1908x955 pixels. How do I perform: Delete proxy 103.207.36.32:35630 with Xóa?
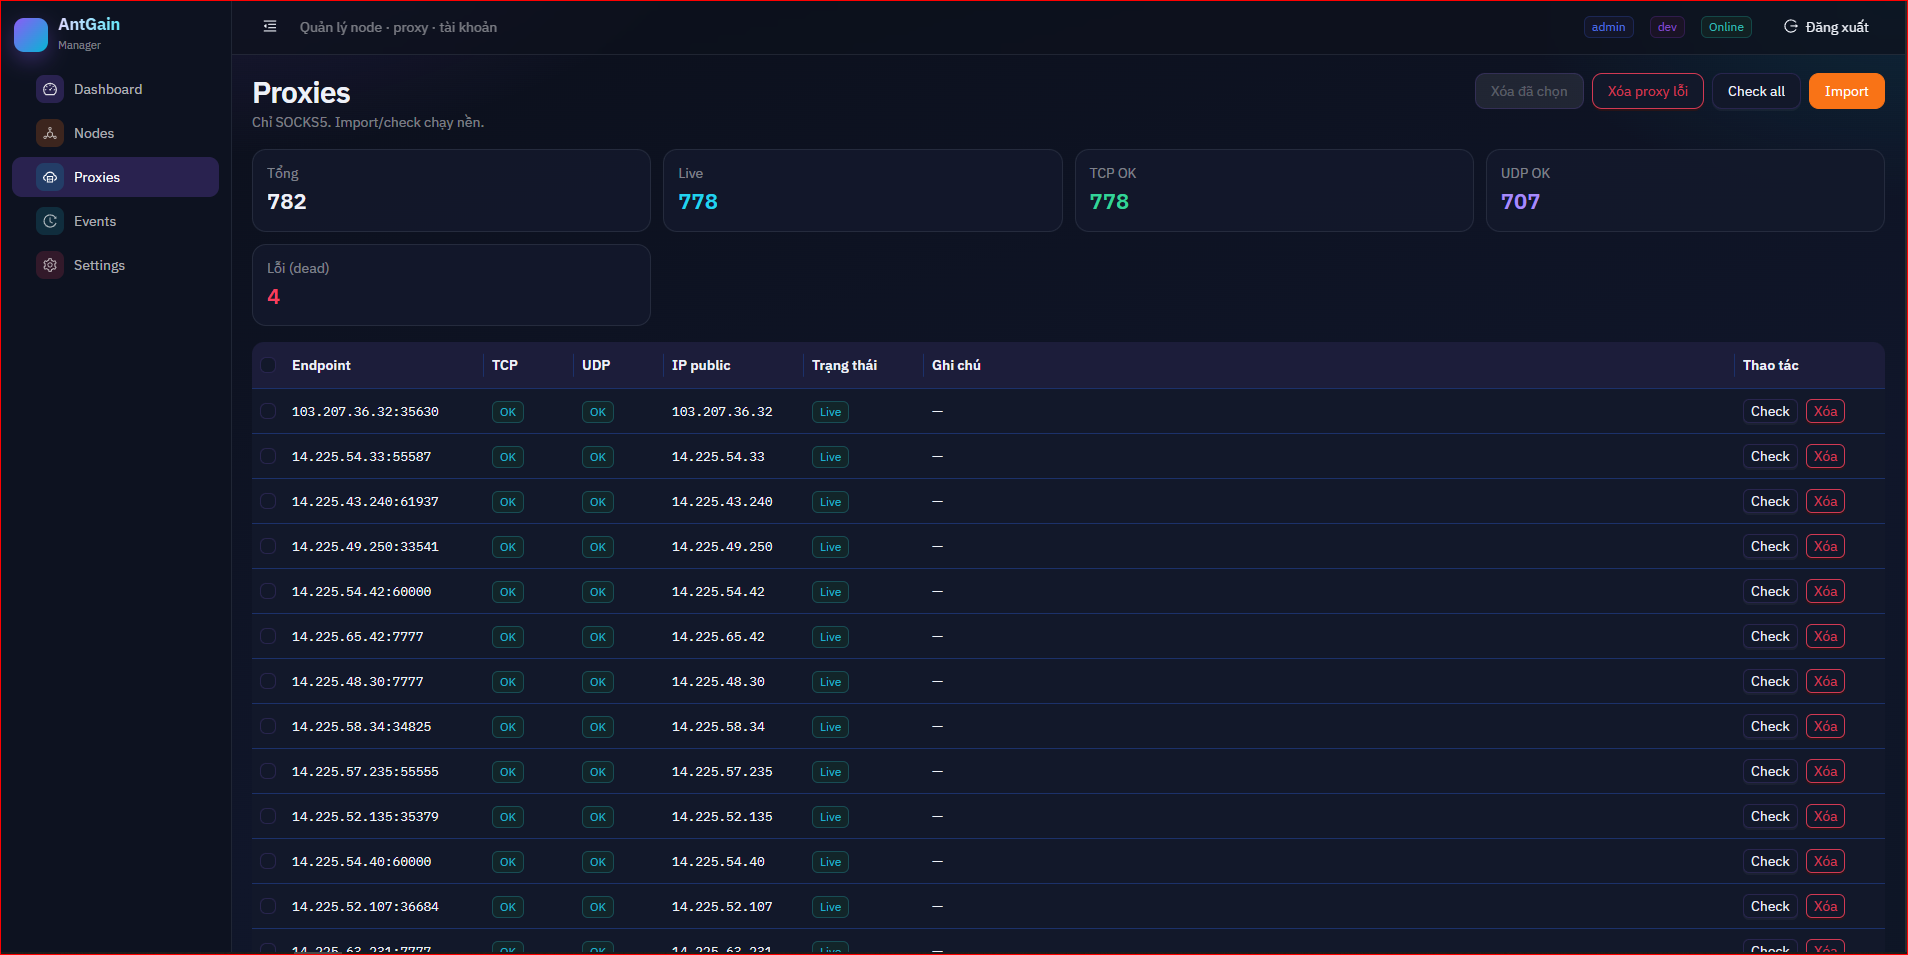click(1825, 411)
